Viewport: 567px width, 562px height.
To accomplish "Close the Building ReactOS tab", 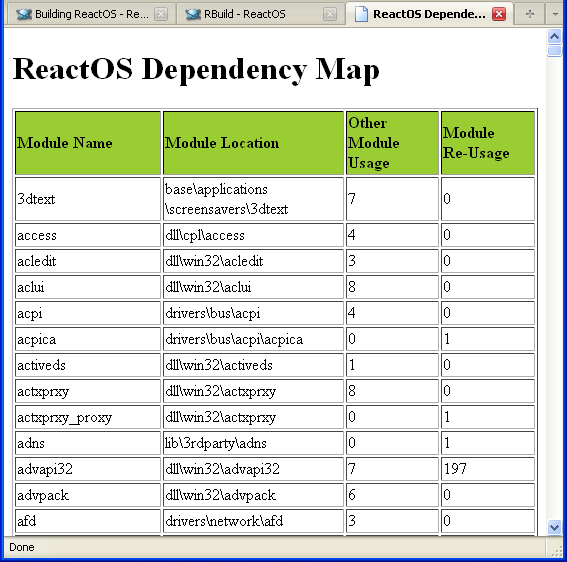I will click(x=161, y=14).
